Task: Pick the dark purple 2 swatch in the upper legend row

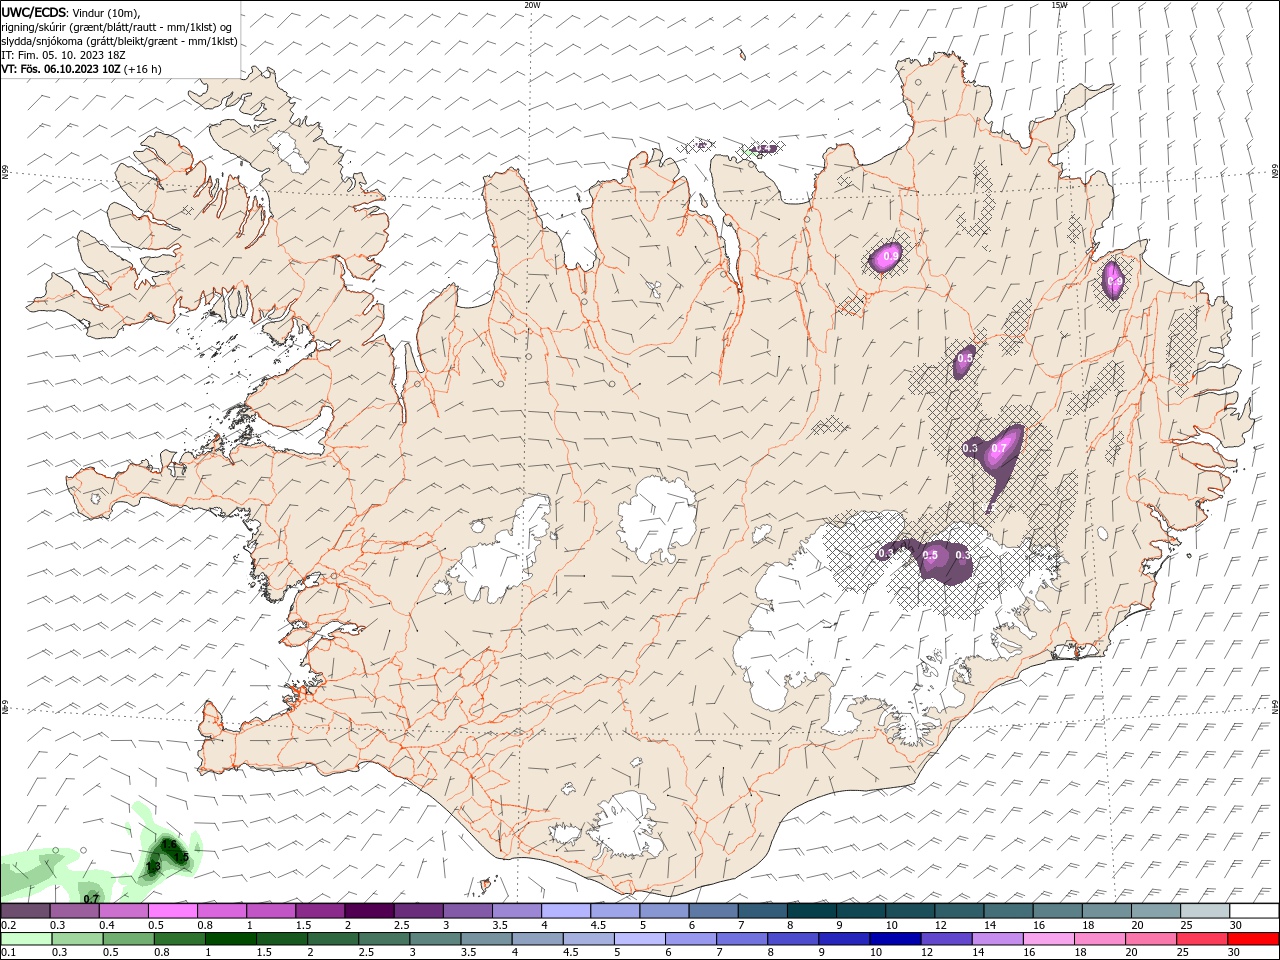Action: coord(368,911)
